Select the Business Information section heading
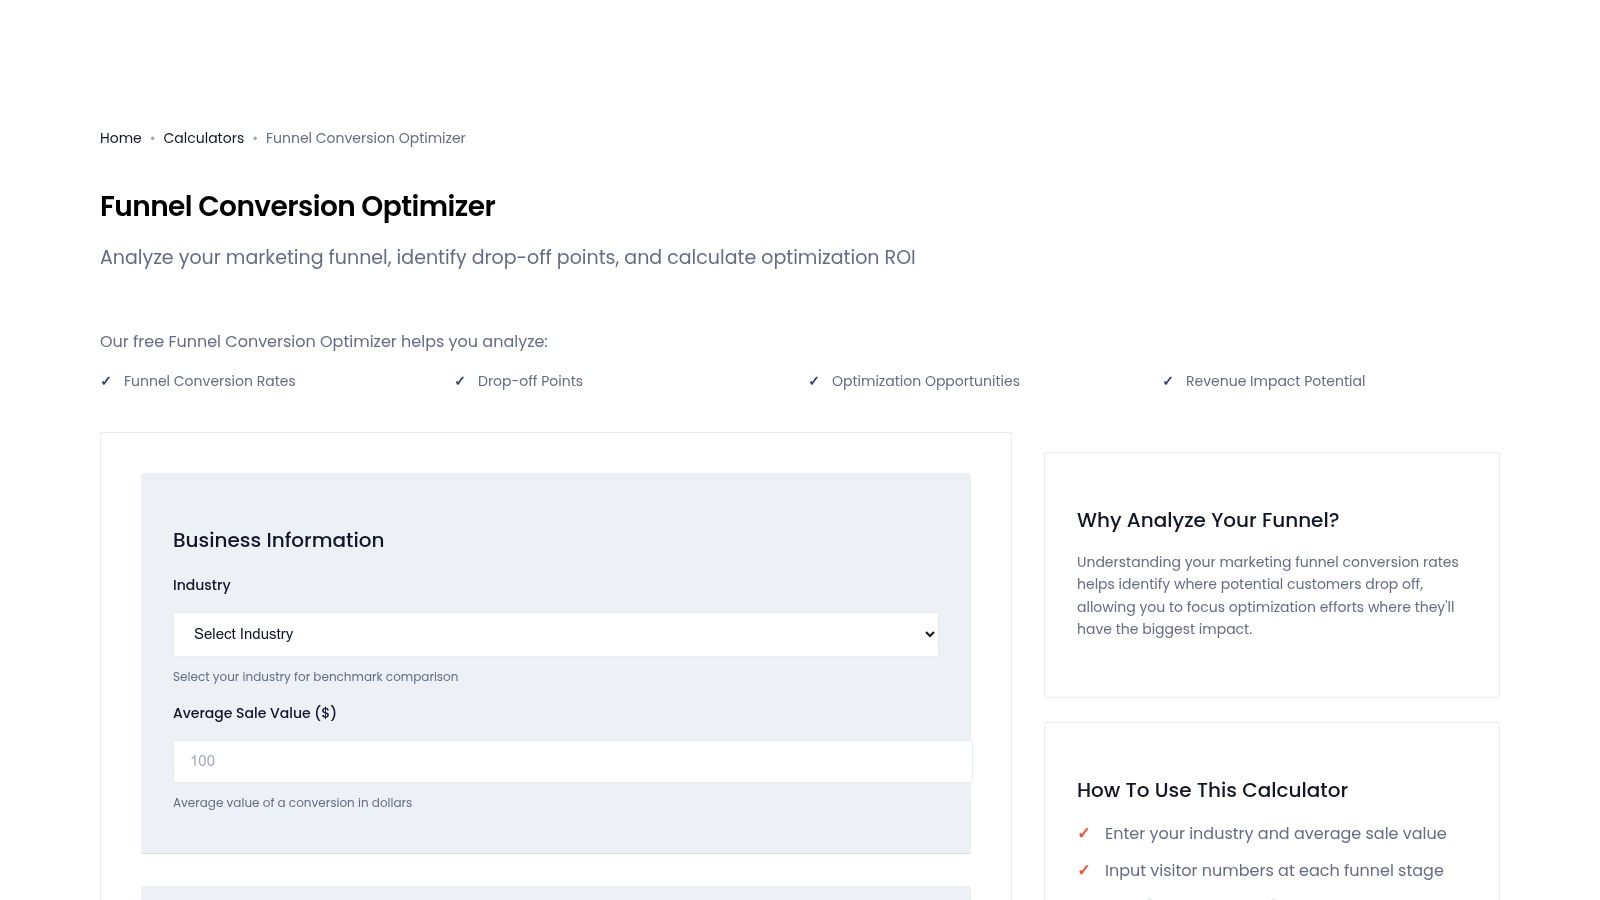The width and height of the screenshot is (1600, 900). (278, 540)
